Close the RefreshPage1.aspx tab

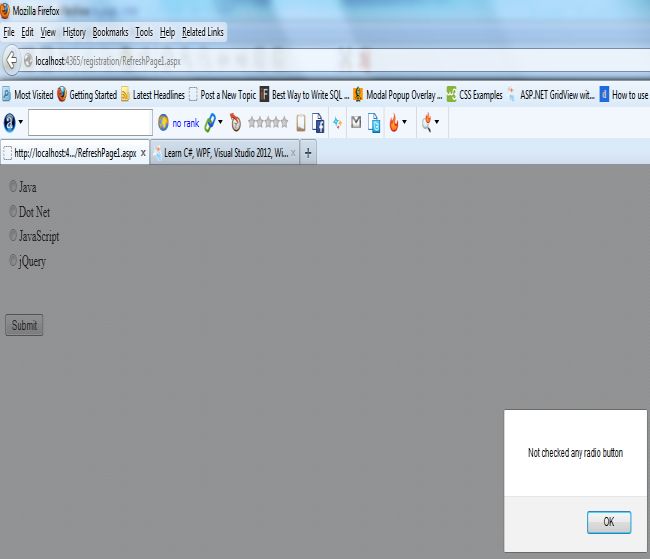[x=143, y=153]
